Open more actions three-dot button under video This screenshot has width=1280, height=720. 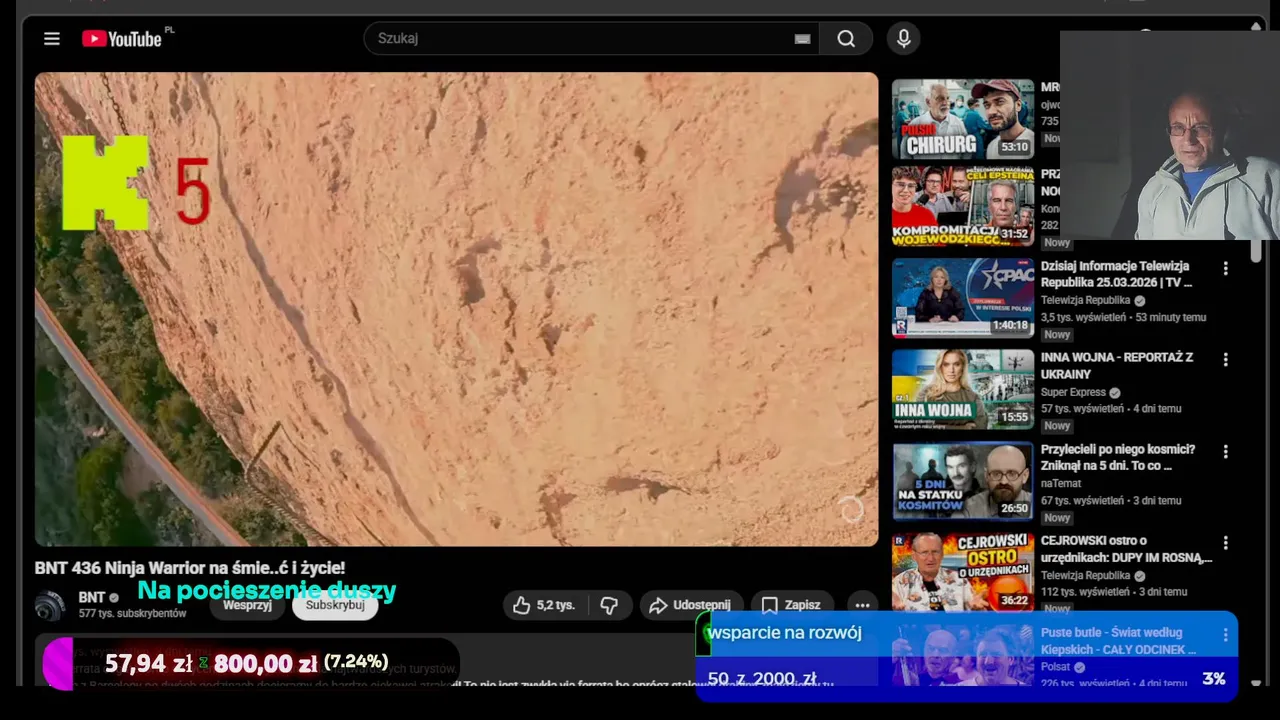coord(862,605)
